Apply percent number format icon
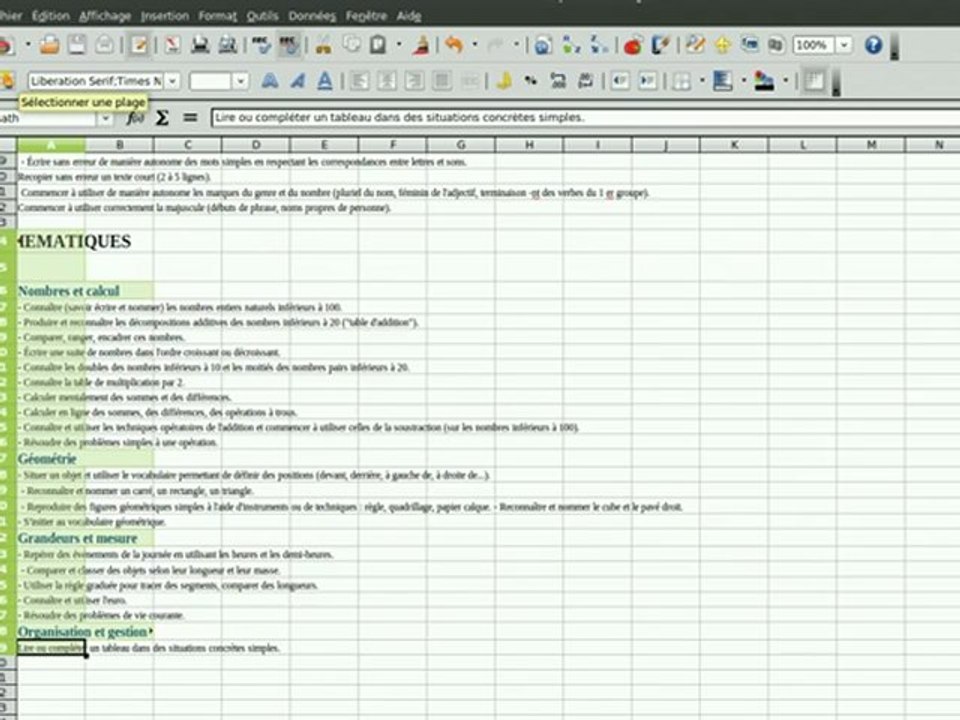 point(531,81)
